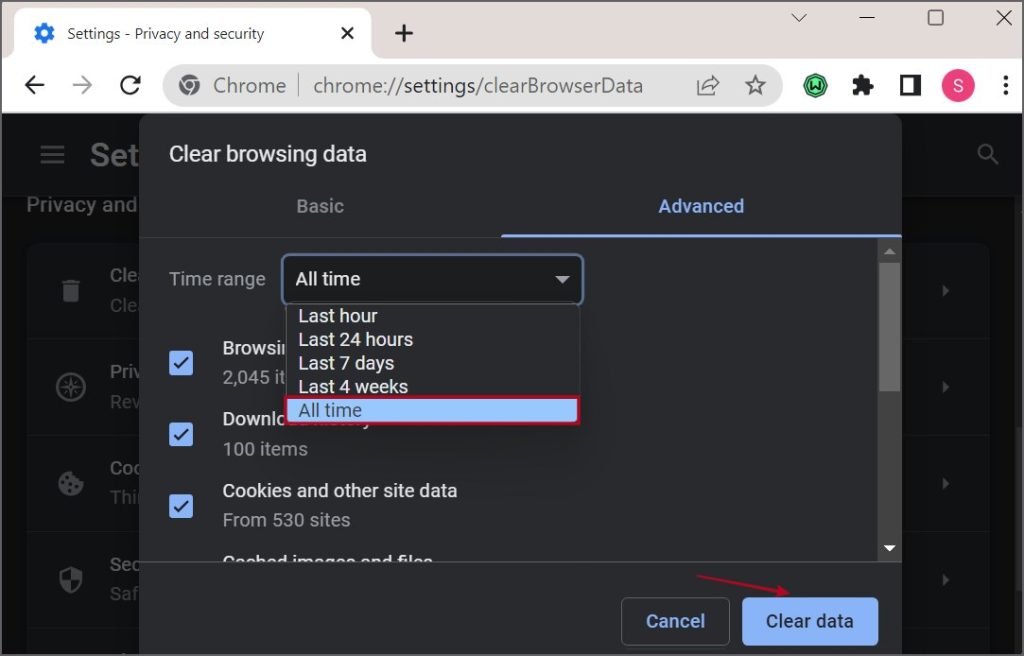Uncheck the Browsing history checkbox

tap(181, 362)
